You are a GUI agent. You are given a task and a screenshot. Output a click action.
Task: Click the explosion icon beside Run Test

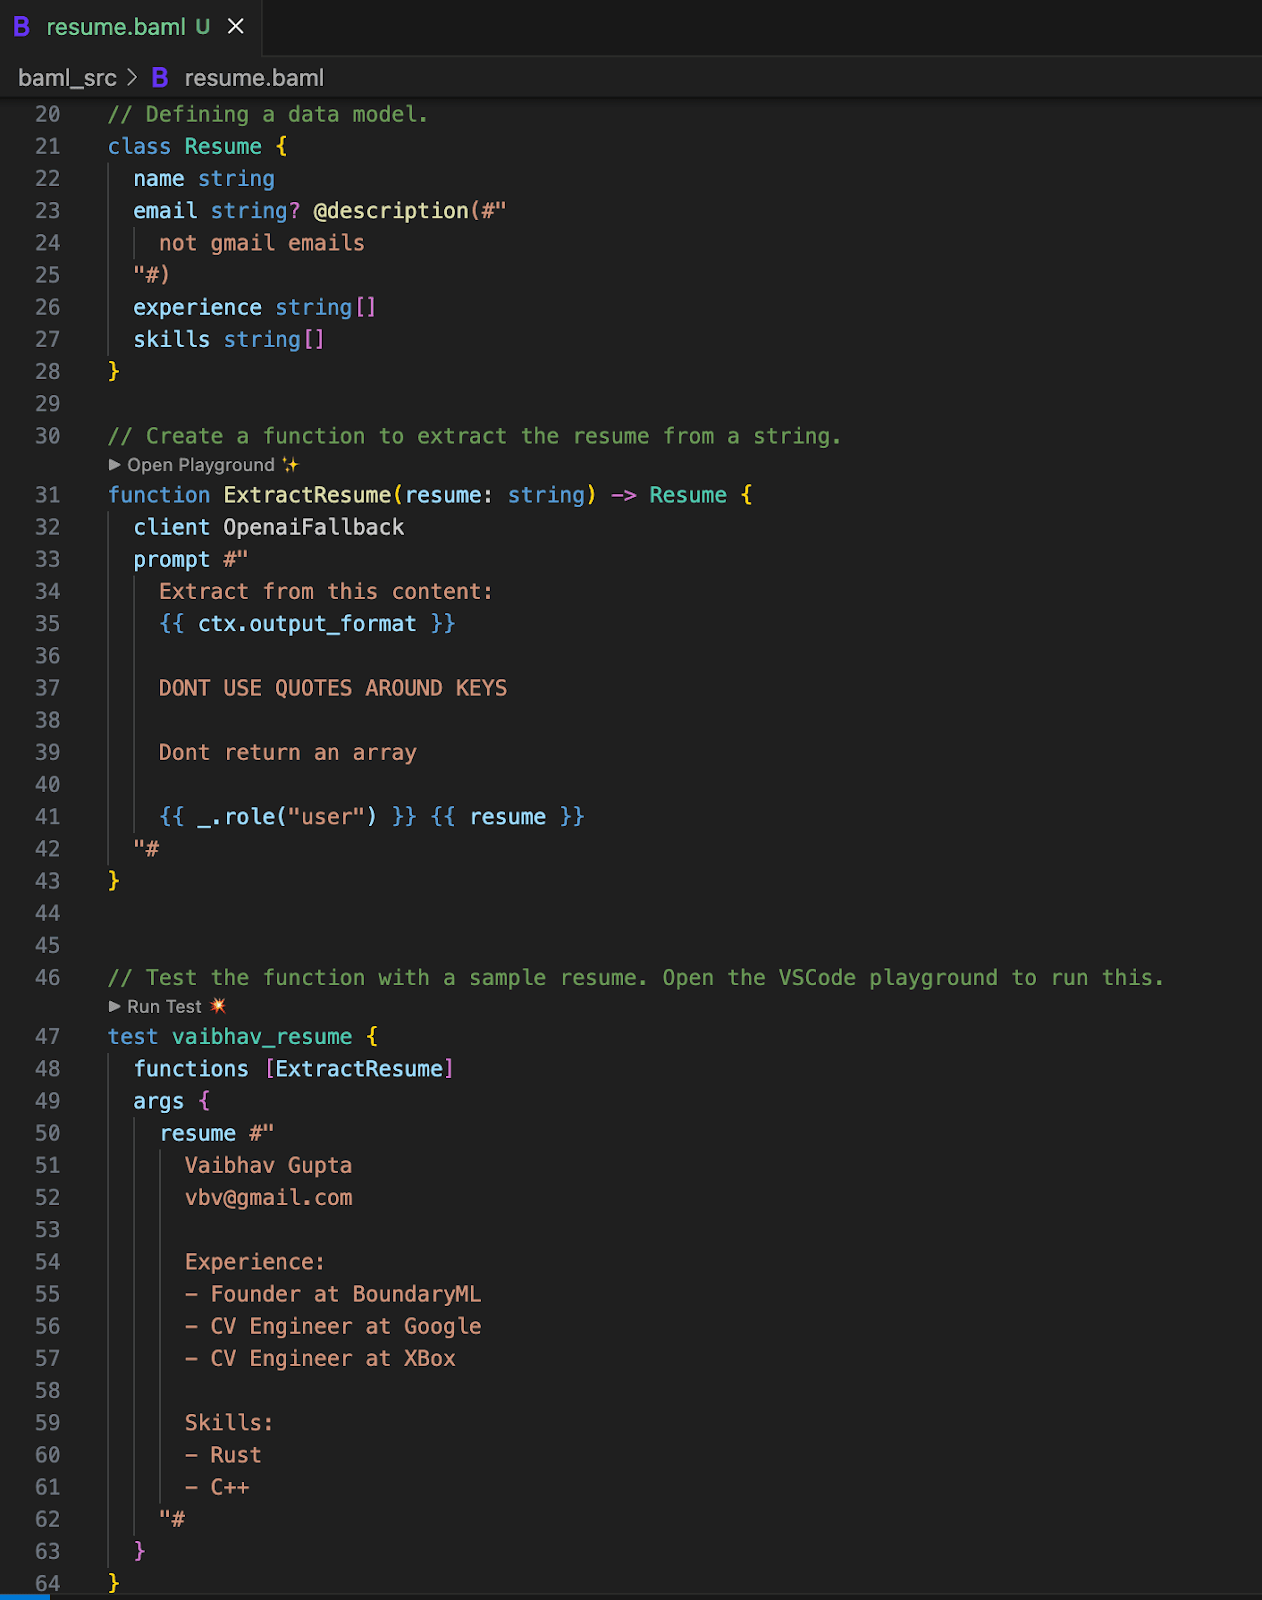[x=218, y=1006]
